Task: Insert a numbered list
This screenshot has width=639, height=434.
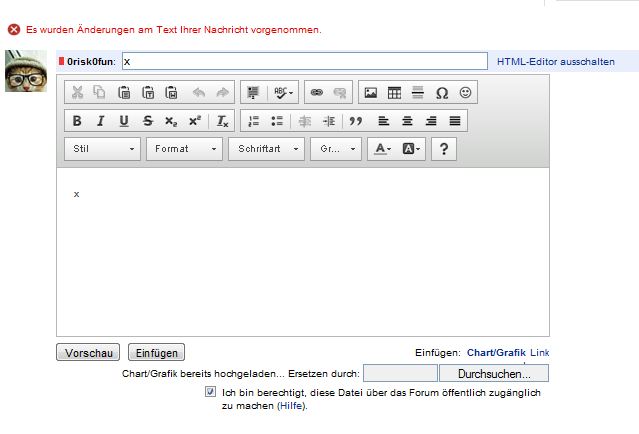Action: (x=253, y=121)
